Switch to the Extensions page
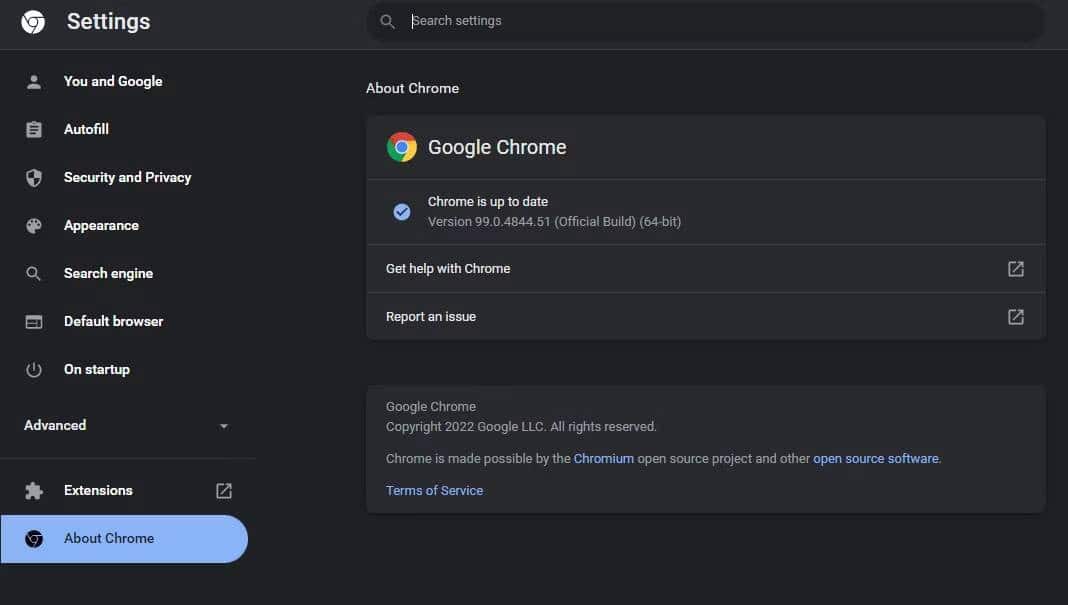Image resolution: width=1068 pixels, height=605 pixels. tap(98, 490)
